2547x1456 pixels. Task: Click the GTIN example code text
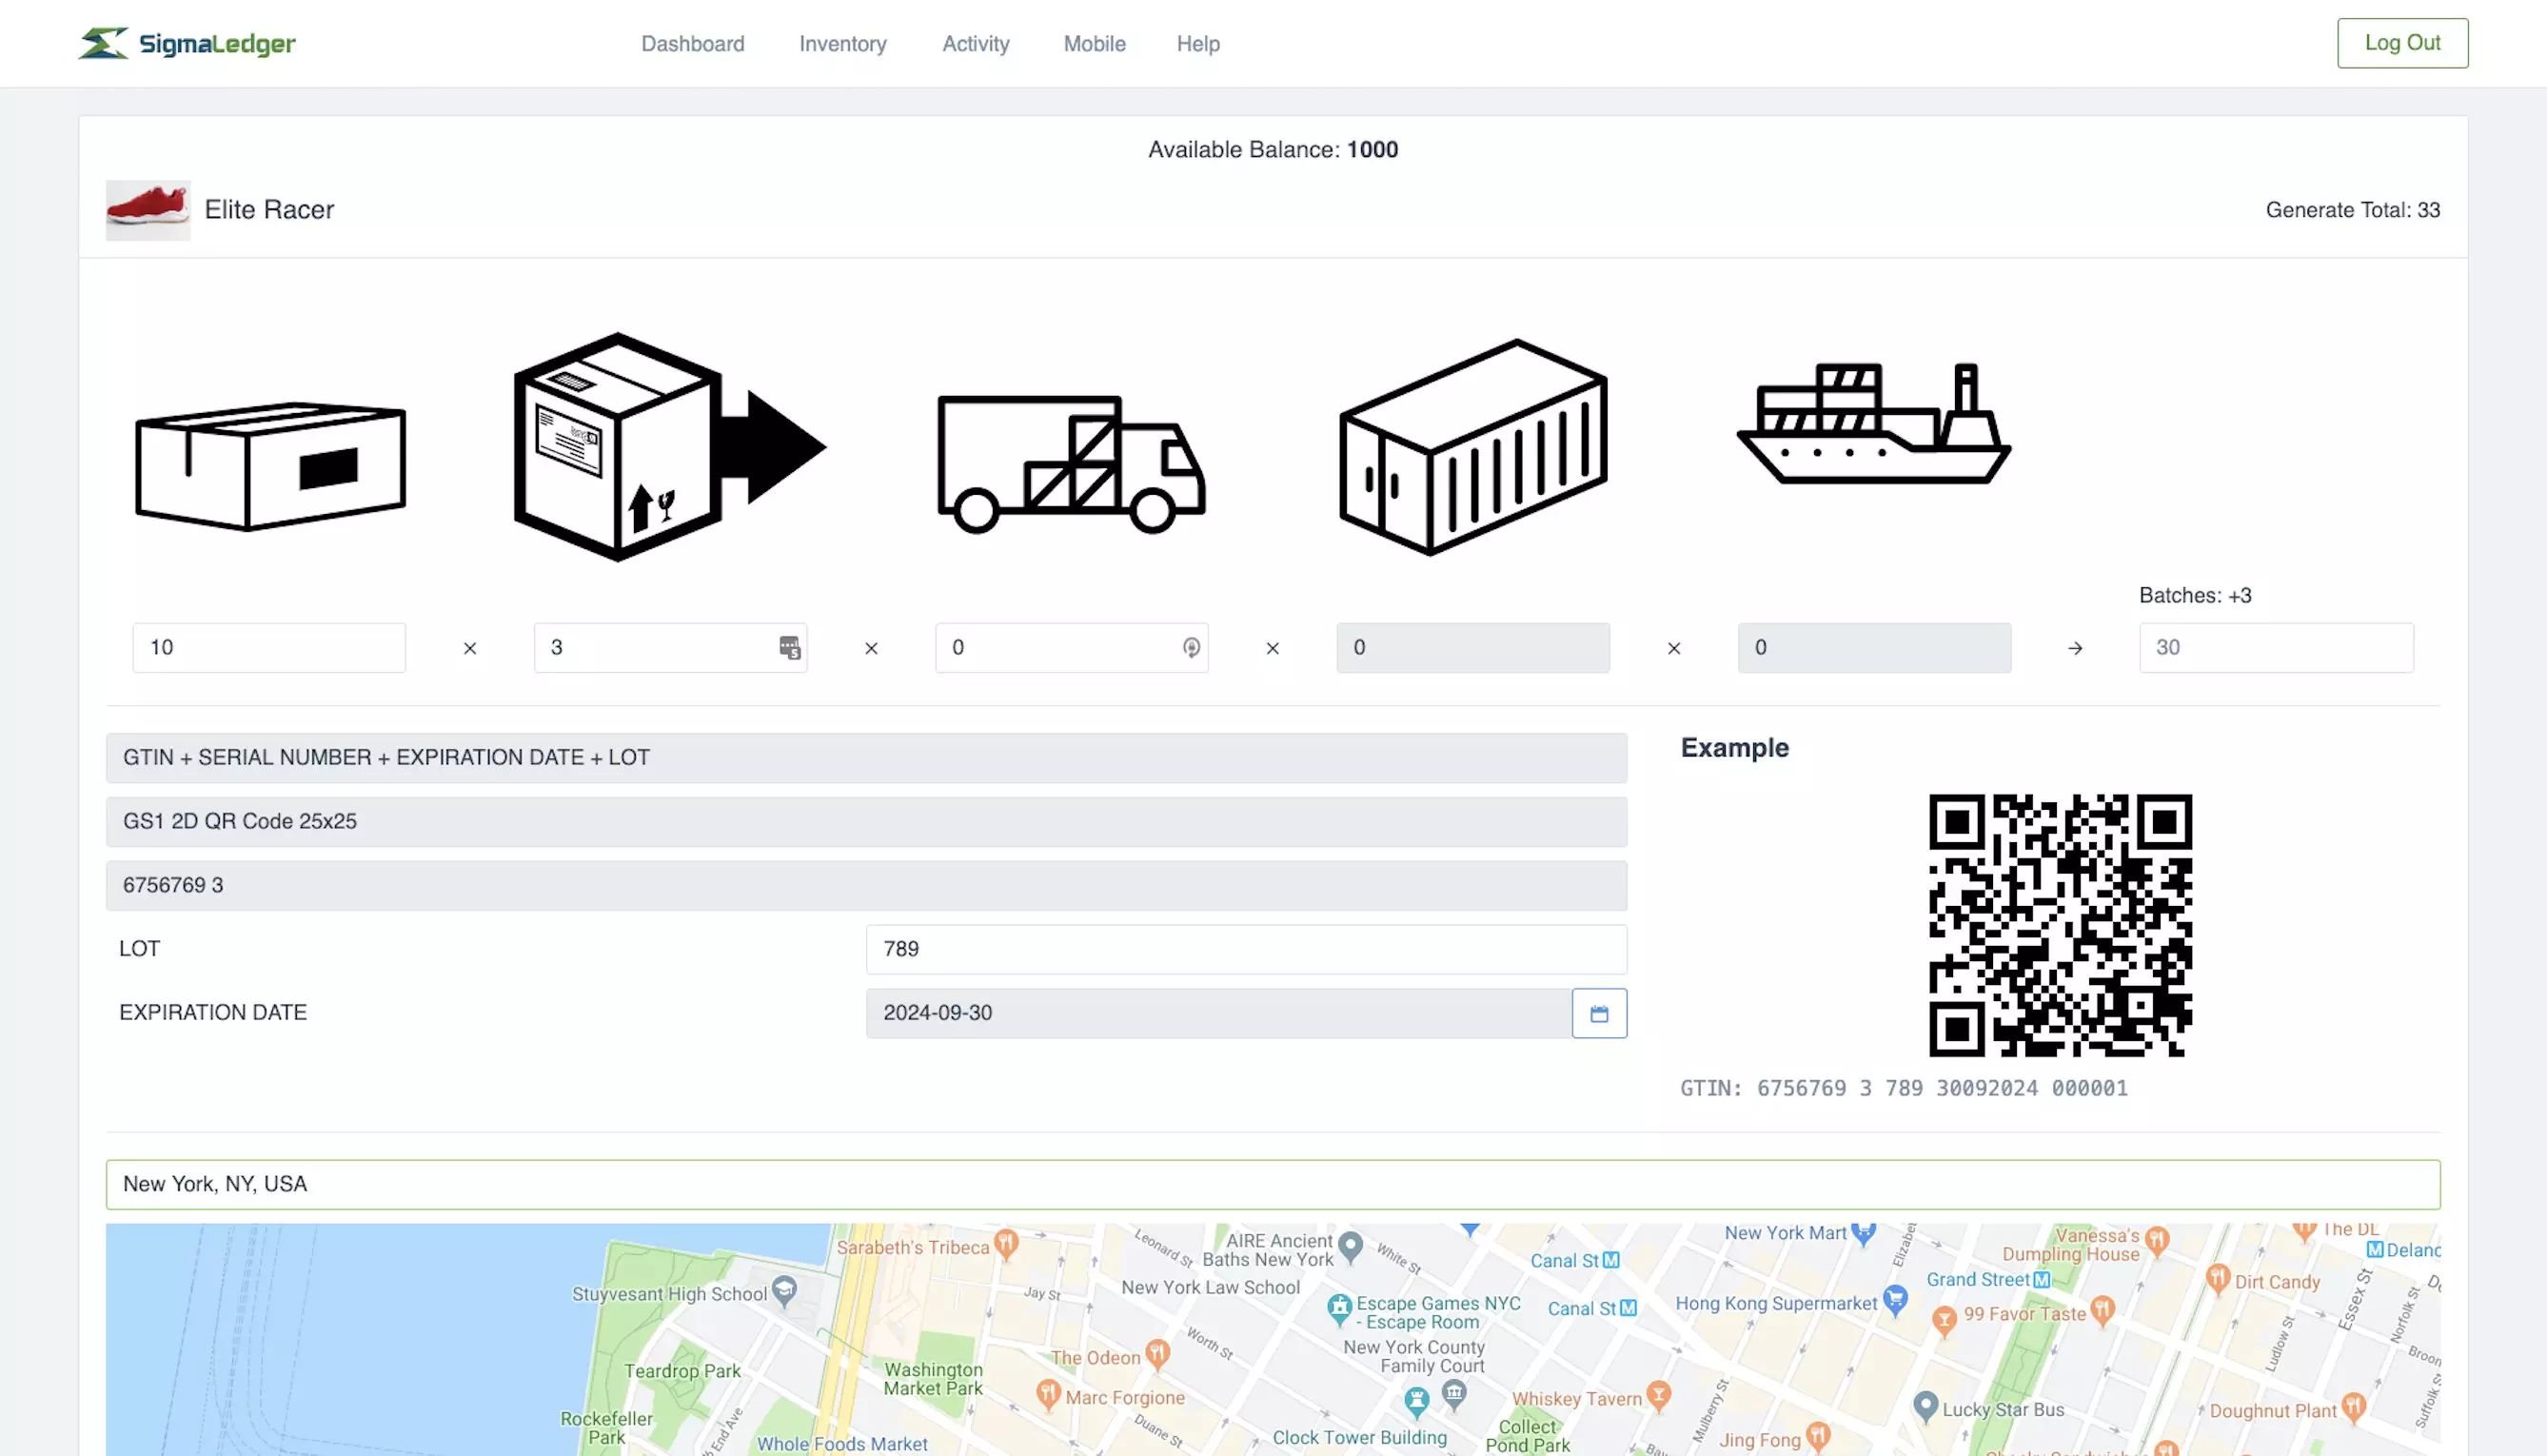coord(1903,1088)
